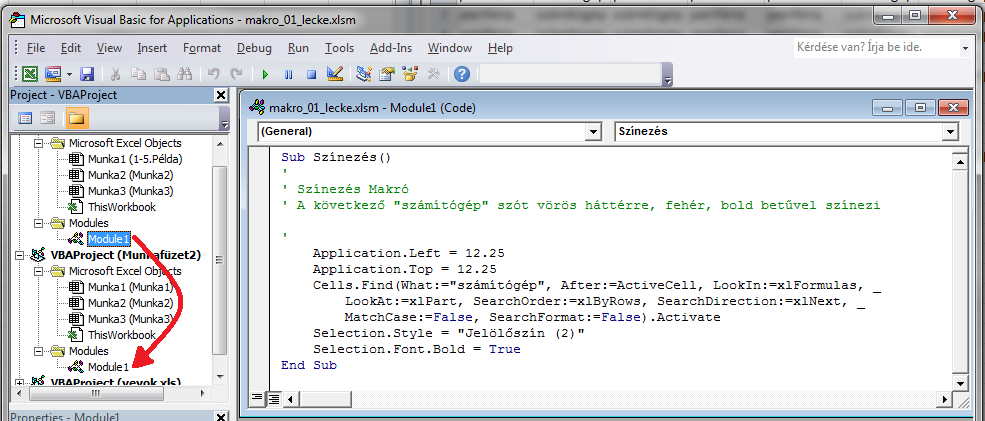Open the Edit menu
The height and width of the screenshot is (421, 985).
[71, 48]
